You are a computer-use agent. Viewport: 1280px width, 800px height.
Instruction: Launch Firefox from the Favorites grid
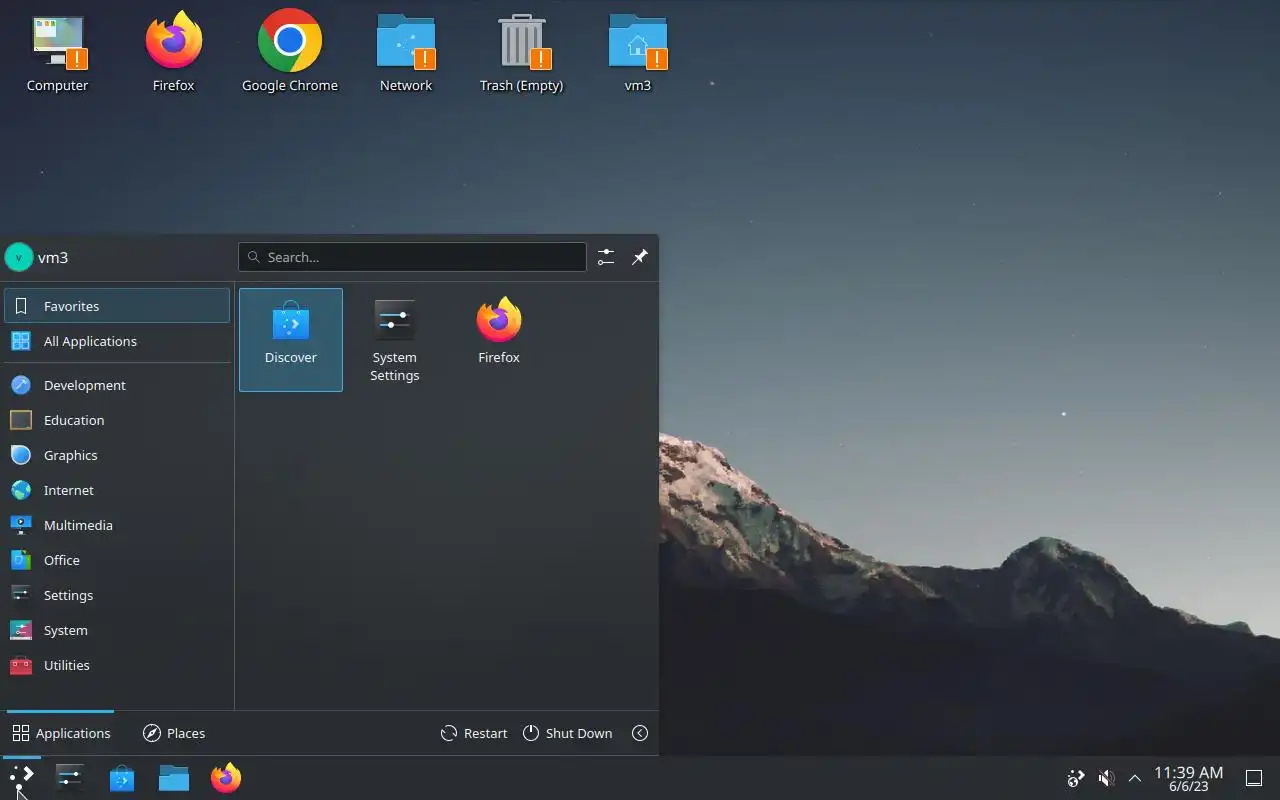click(x=499, y=340)
